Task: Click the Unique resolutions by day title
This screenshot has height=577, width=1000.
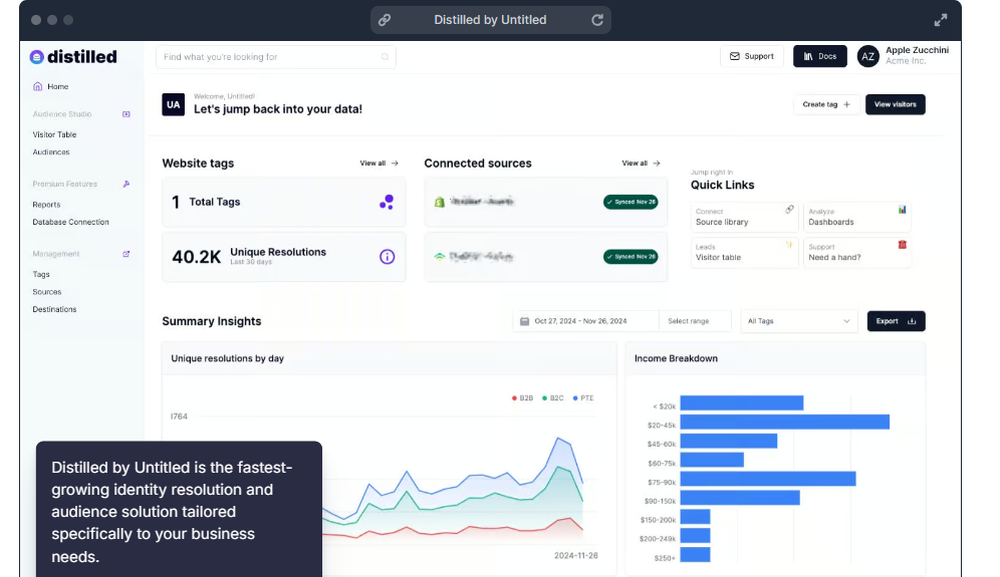Action: [227, 358]
